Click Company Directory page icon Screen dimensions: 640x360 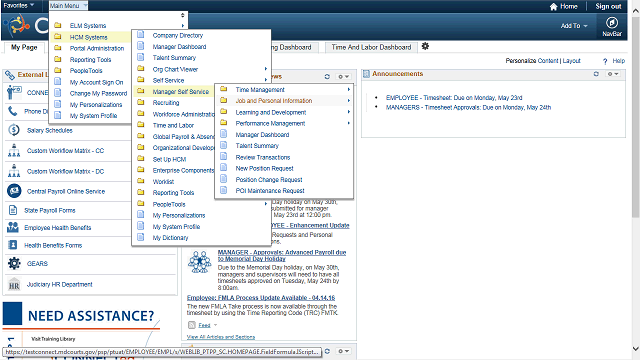141,35
